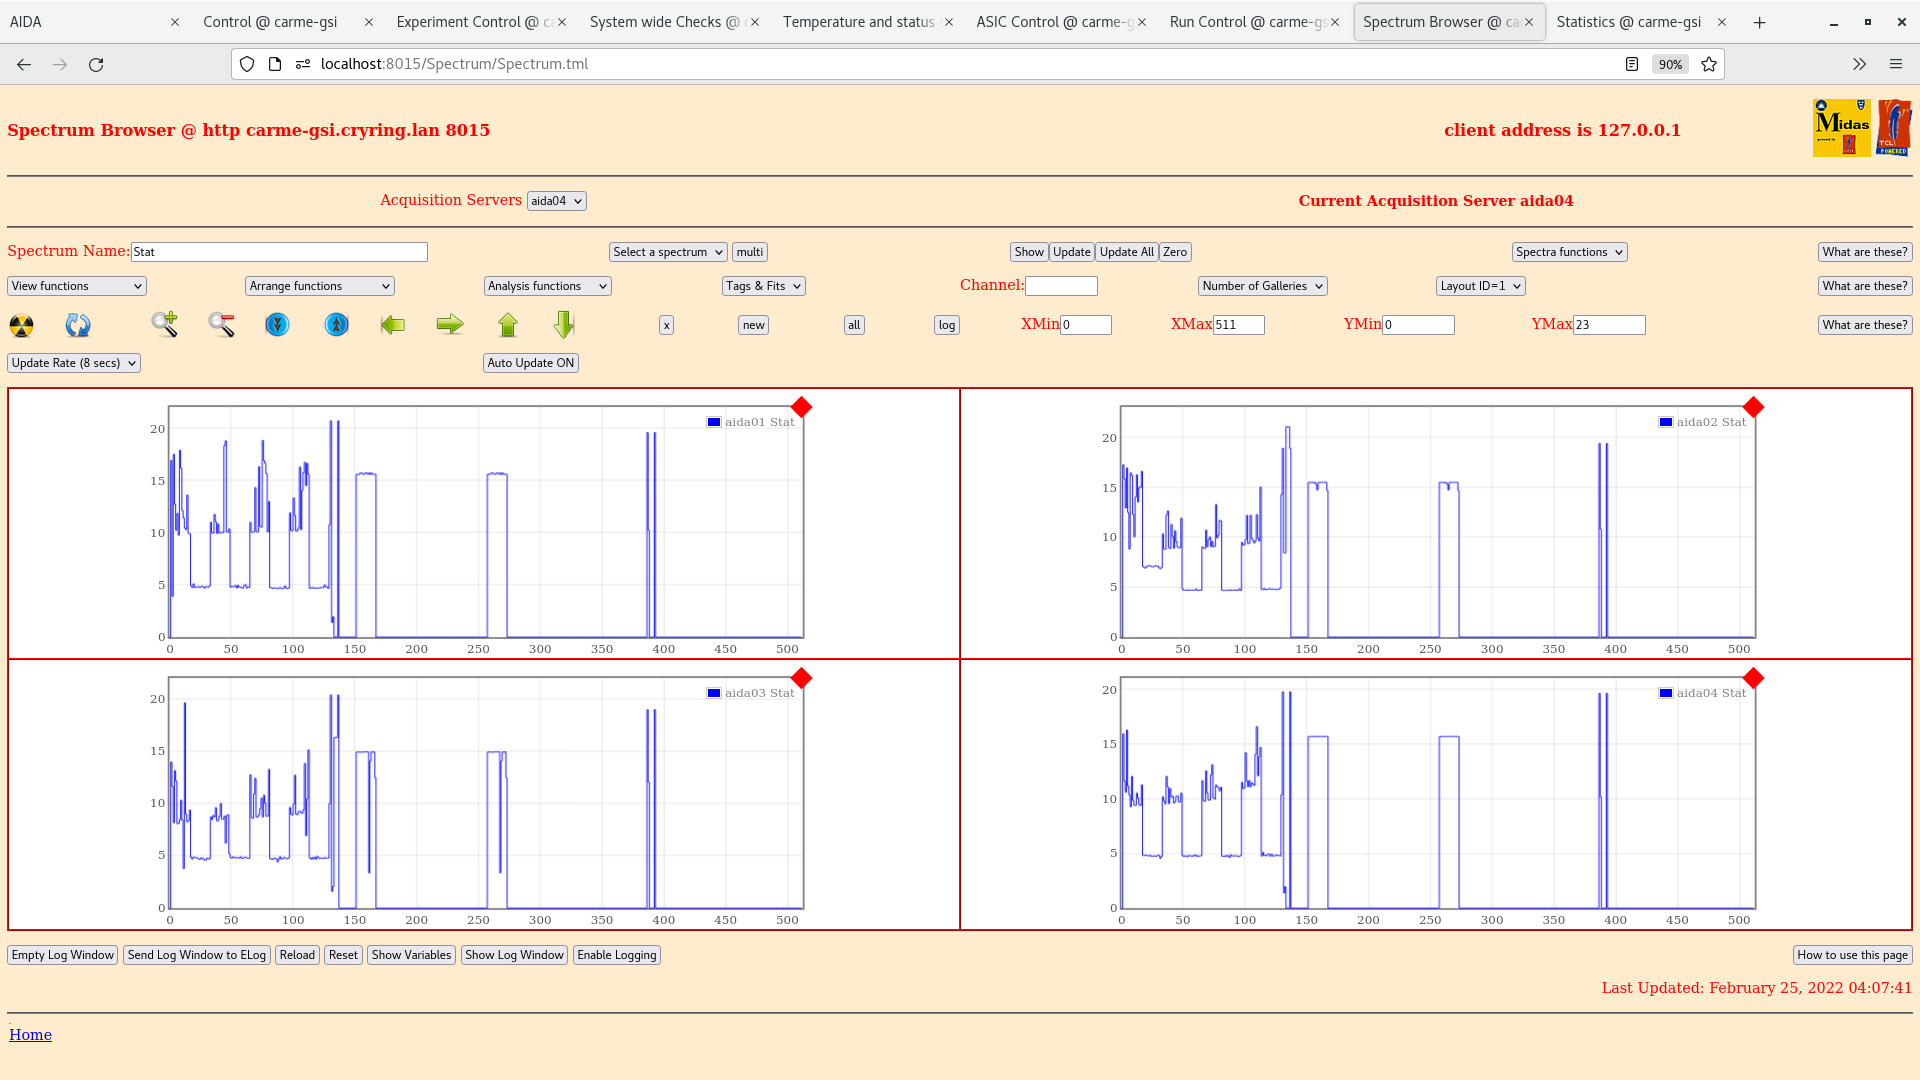Click the blue refresh spectra icon
Viewport: 1920px width, 1080px height.
(x=78, y=325)
